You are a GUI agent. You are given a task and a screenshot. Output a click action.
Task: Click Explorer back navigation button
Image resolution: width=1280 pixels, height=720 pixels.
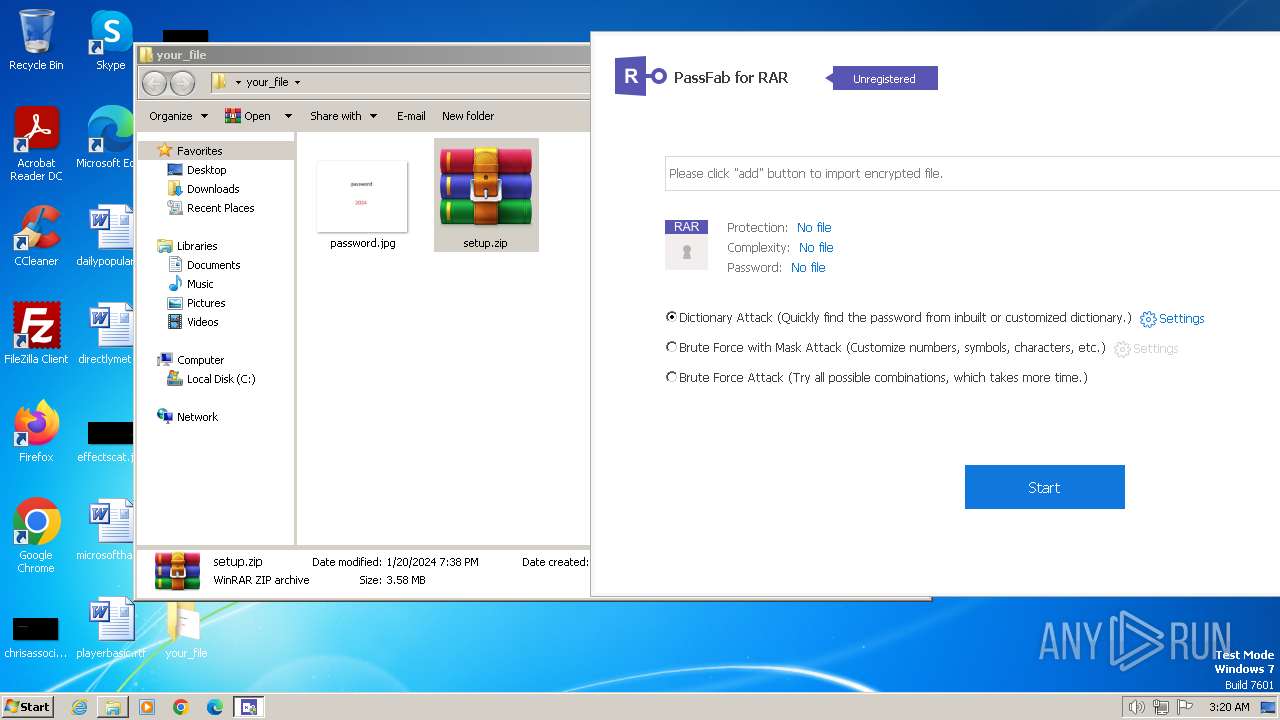click(154, 83)
